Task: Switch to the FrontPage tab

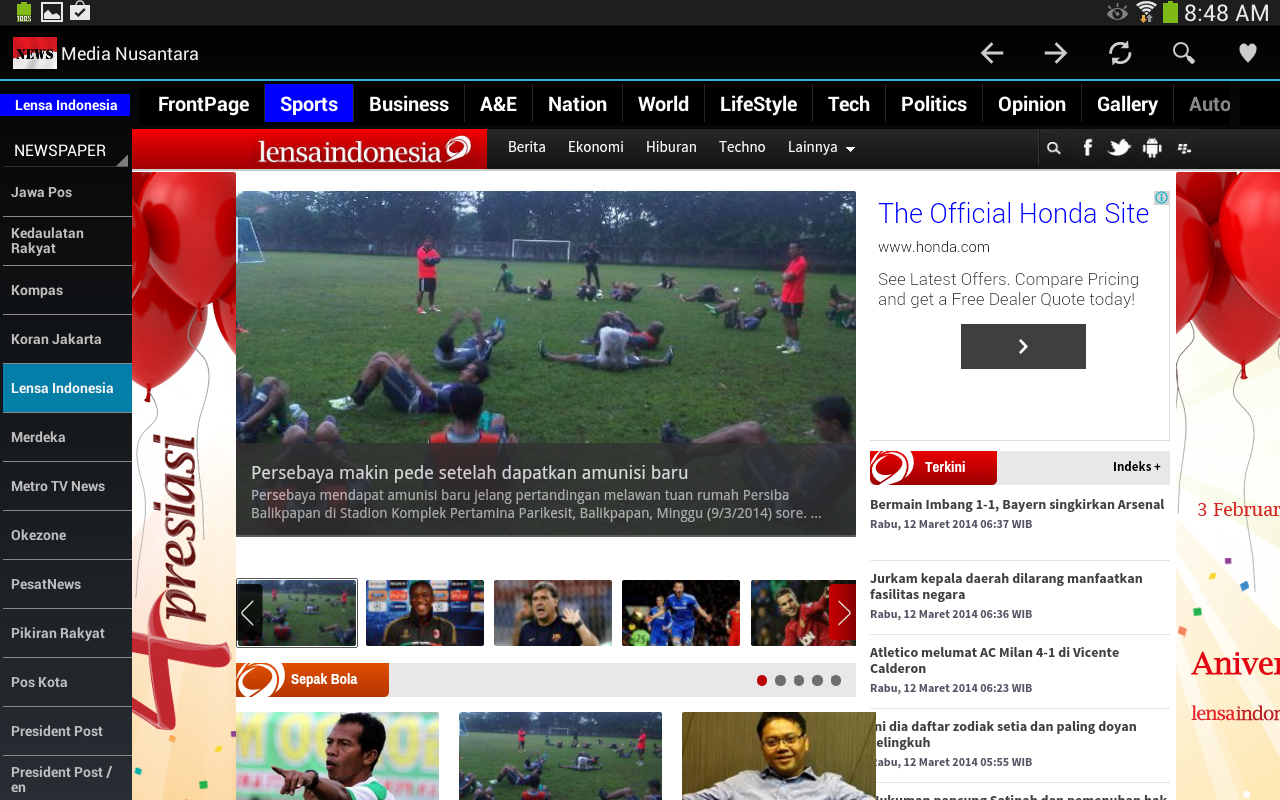Action: click(x=203, y=104)
